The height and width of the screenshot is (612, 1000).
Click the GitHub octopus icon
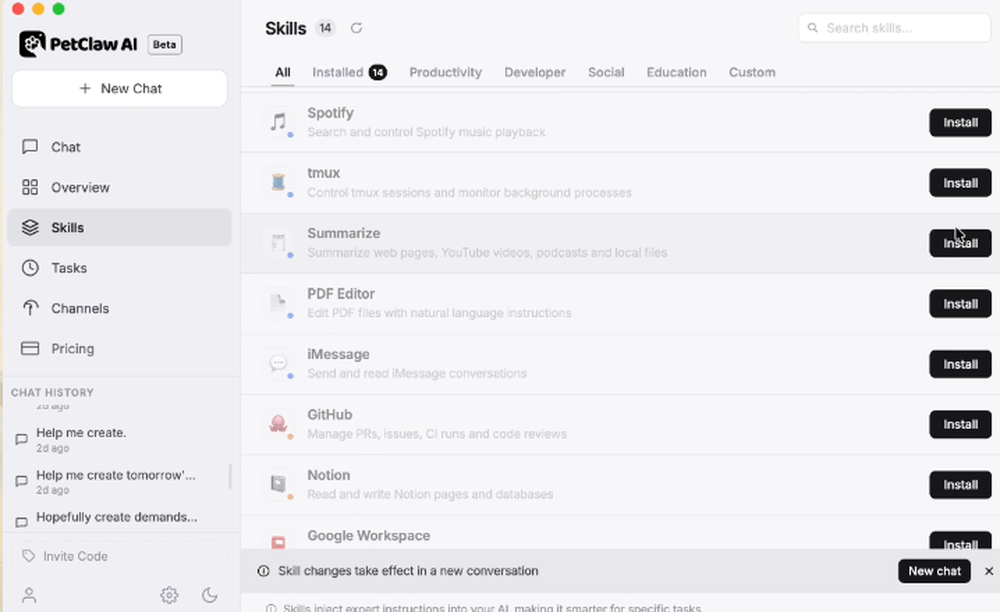point(279,424)
